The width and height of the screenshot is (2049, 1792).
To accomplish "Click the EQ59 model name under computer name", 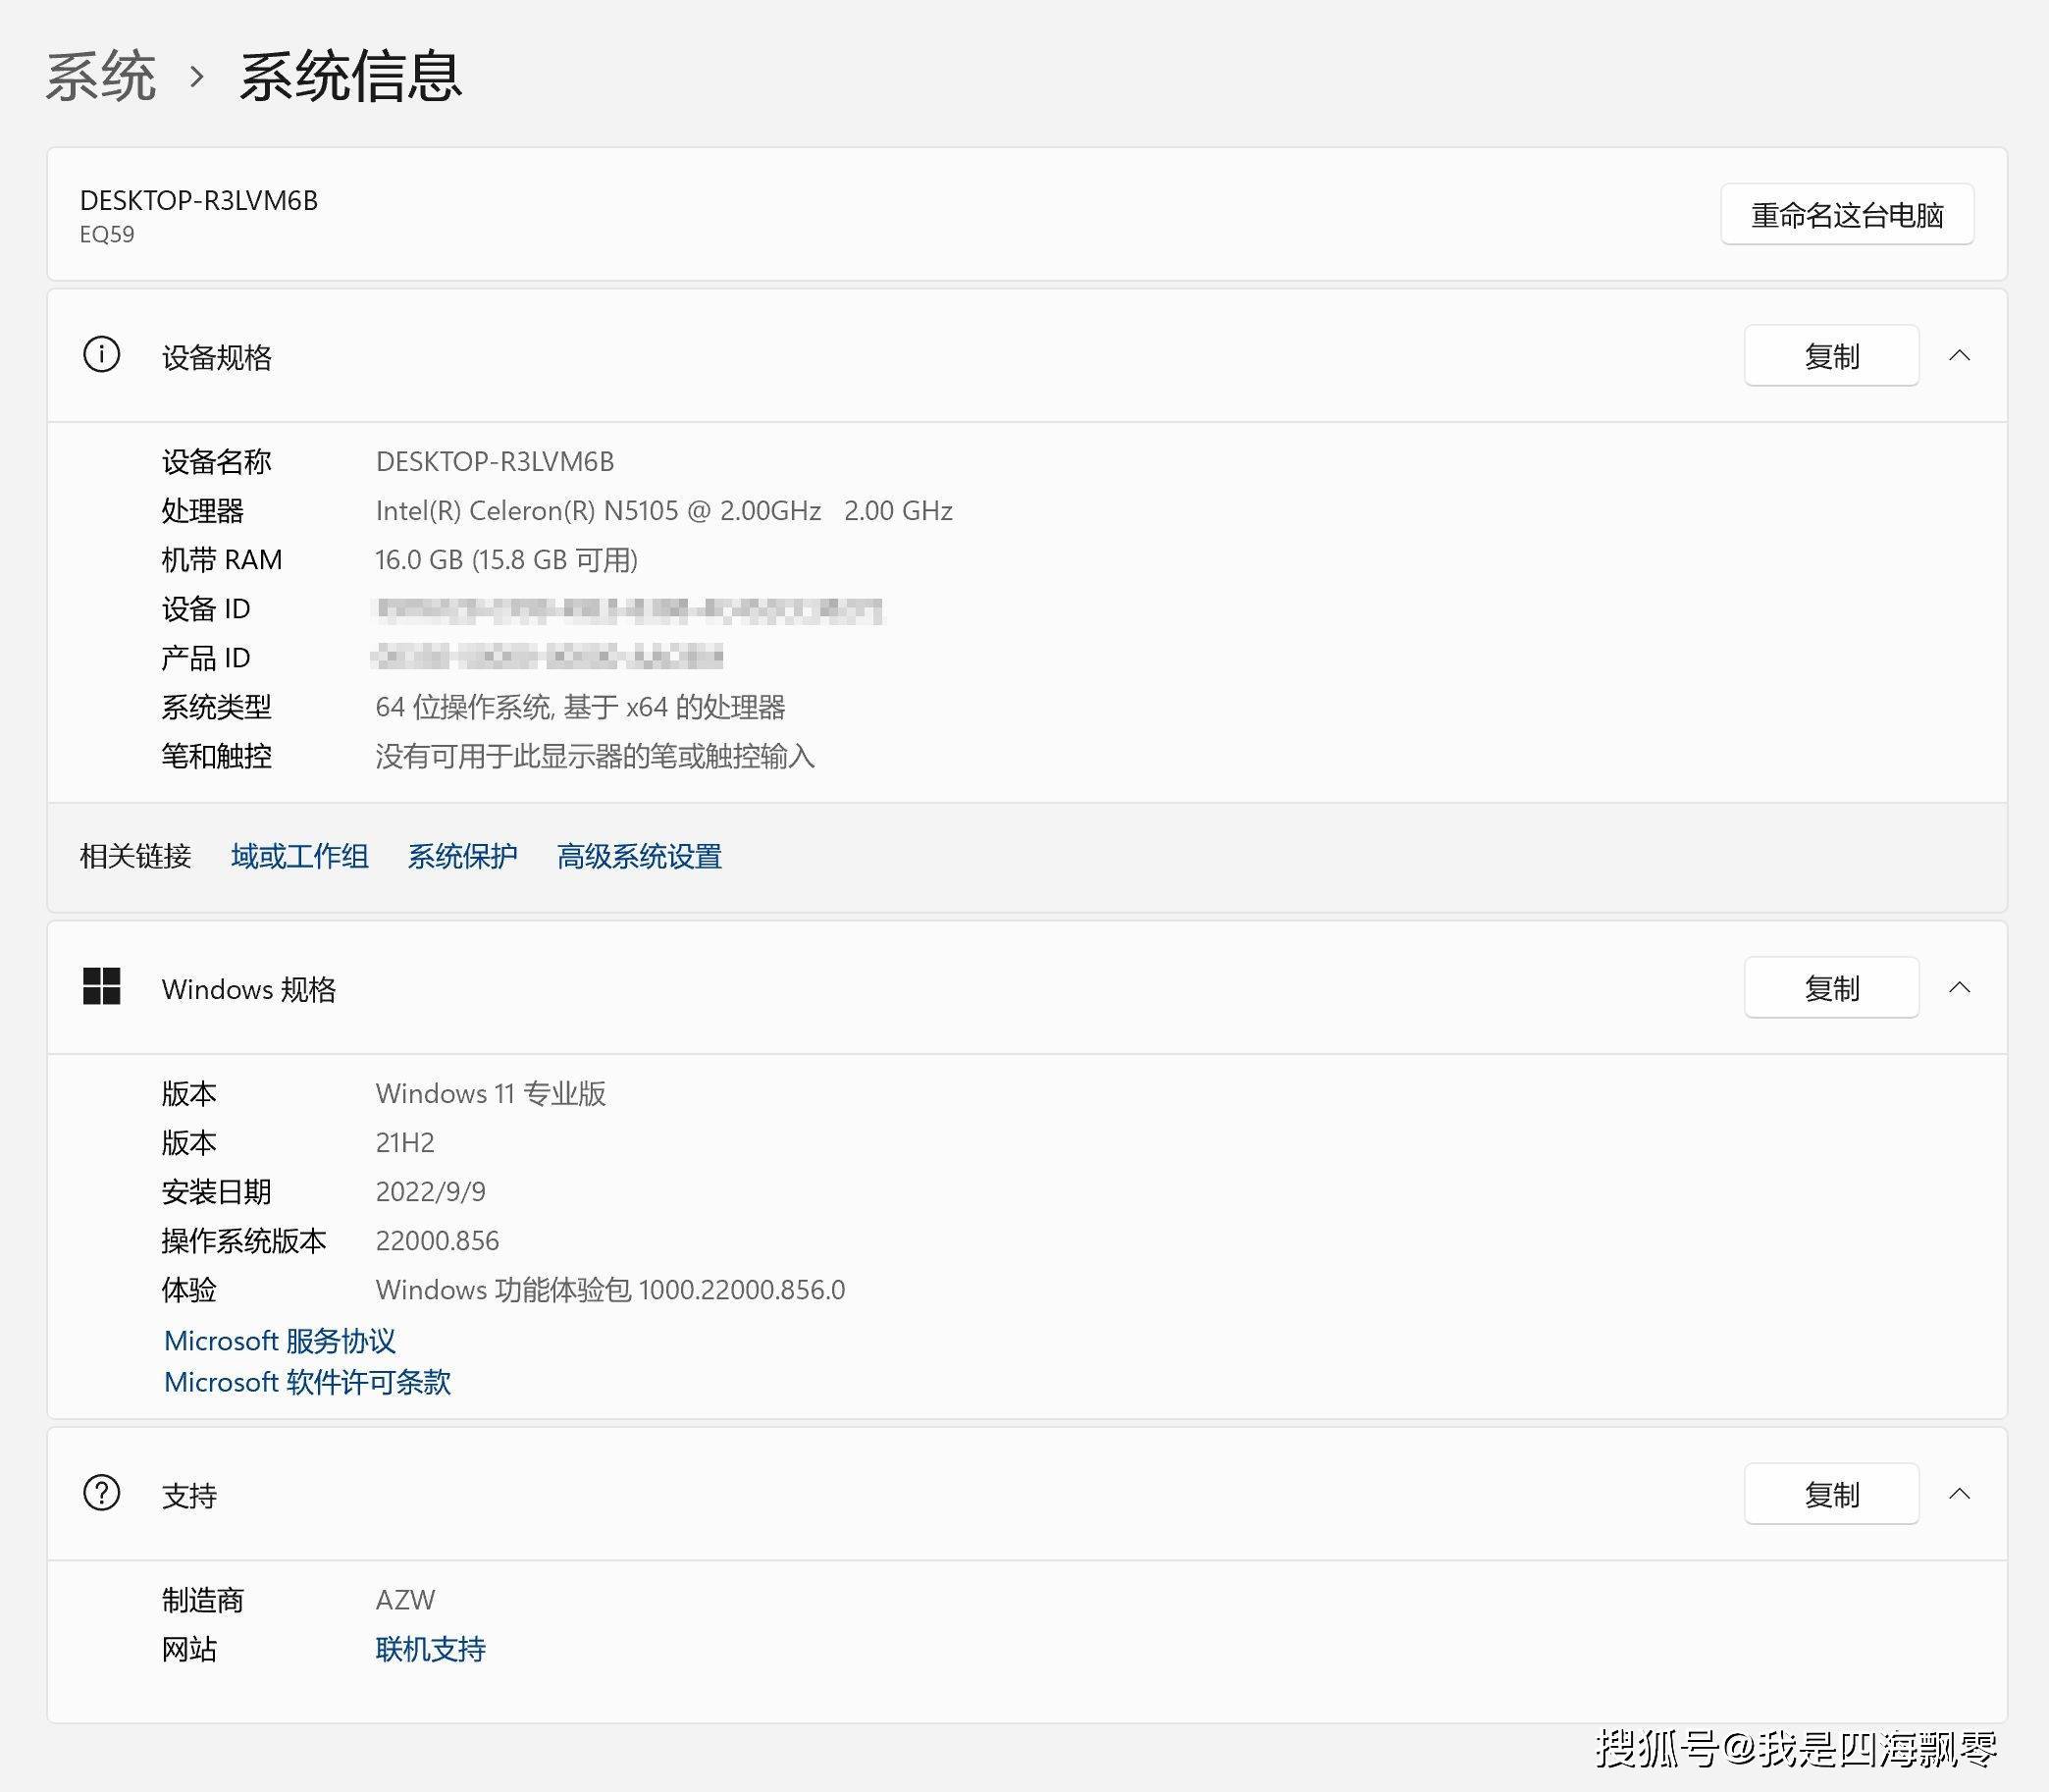I will coord(106,234).
